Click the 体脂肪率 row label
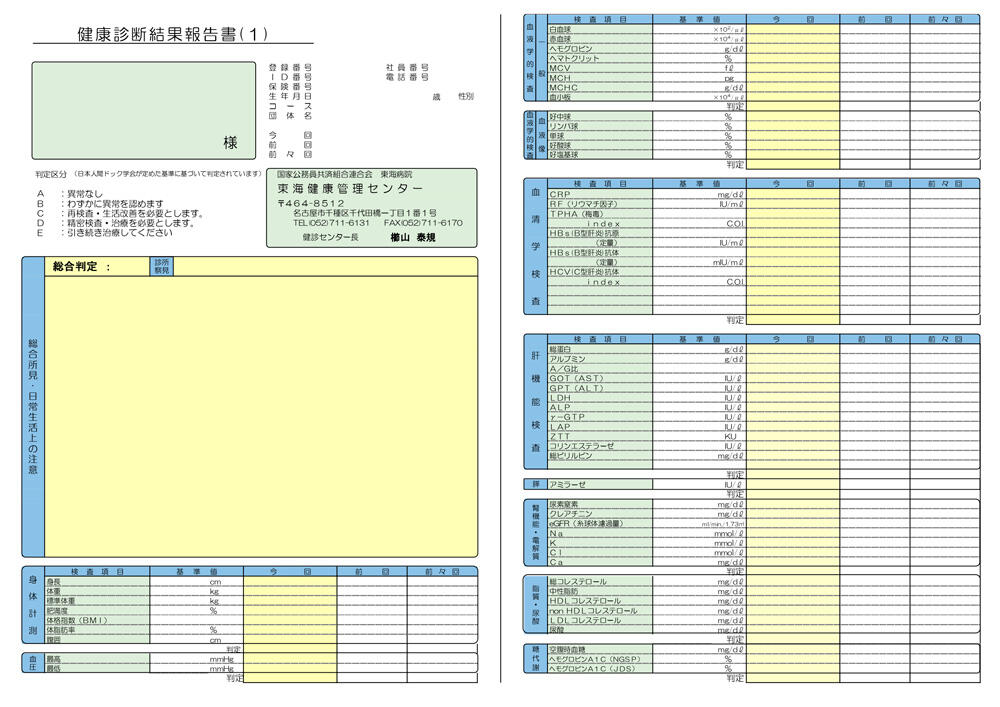Viewport: 1000px width, 707px height. tap(61, 630)
